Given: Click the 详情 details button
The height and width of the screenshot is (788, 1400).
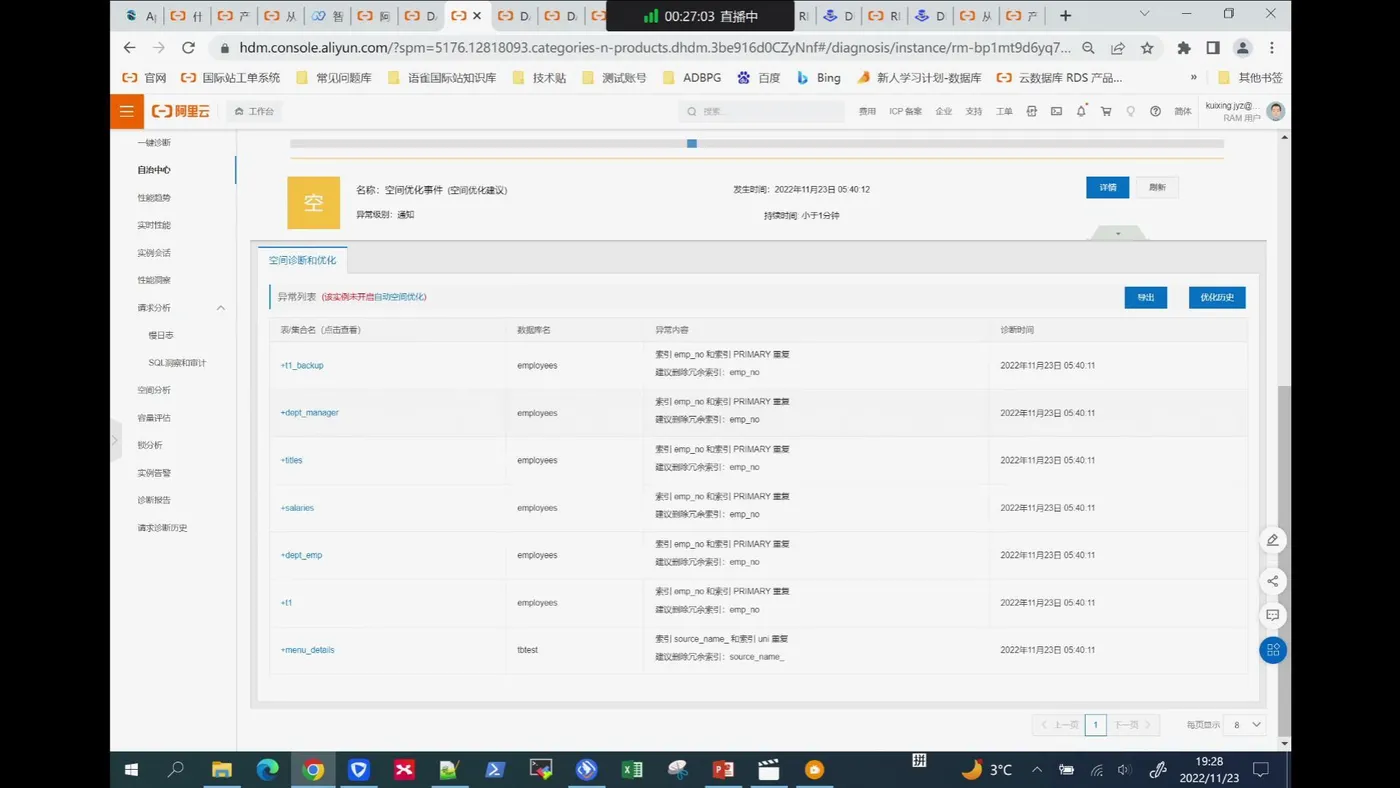Looking at the screenshot, I should pyautogui.click(x=1108, y=187).
